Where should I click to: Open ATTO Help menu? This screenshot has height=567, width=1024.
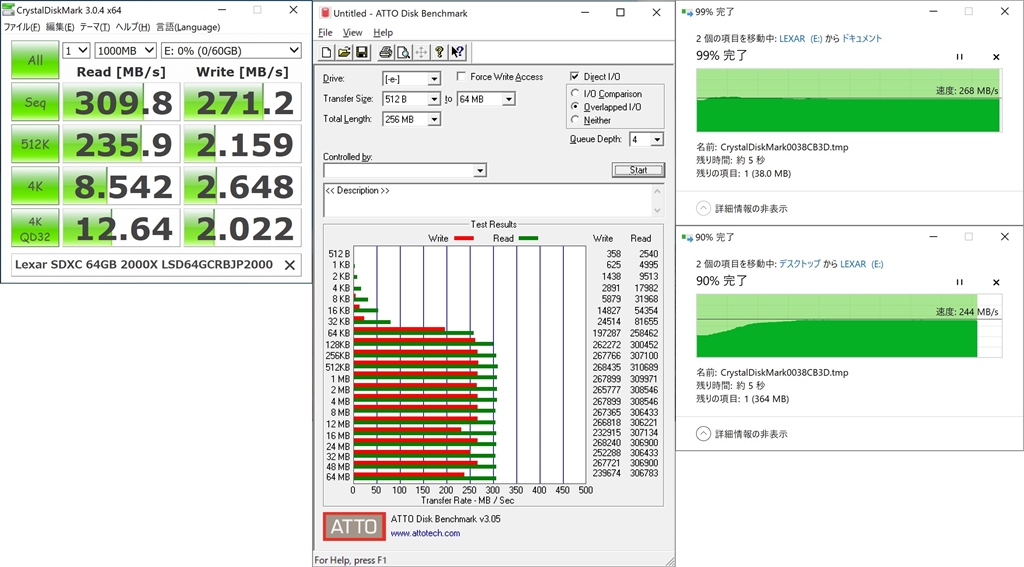383,33
